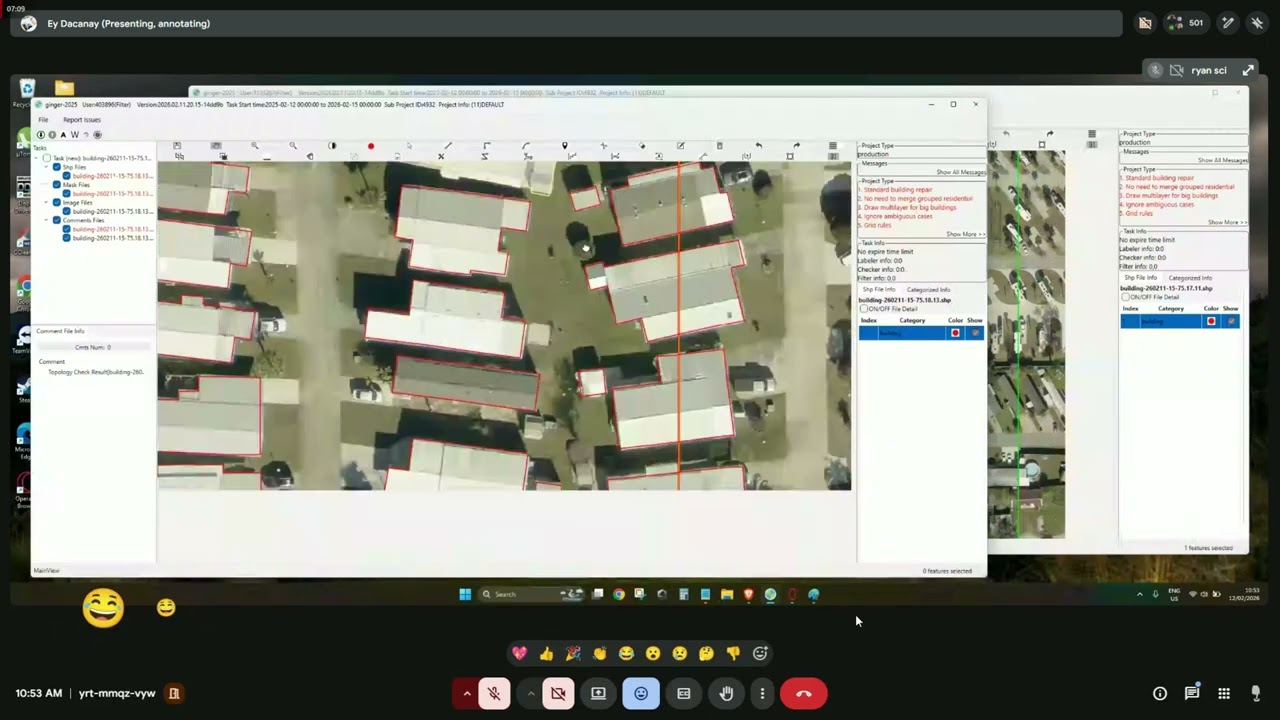
Task: Toggle ON/OFF File Detail in front window
Action: click(x=865, y=309)
